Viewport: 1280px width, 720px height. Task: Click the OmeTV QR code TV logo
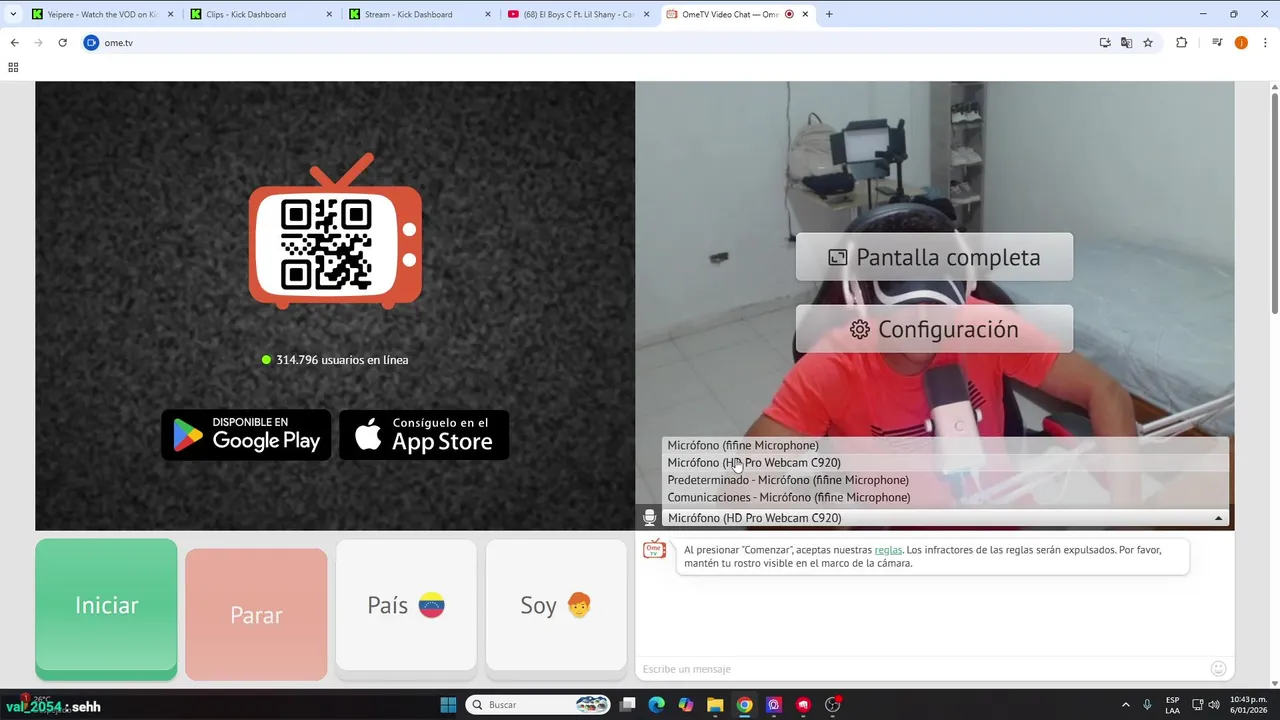point(335,231)
